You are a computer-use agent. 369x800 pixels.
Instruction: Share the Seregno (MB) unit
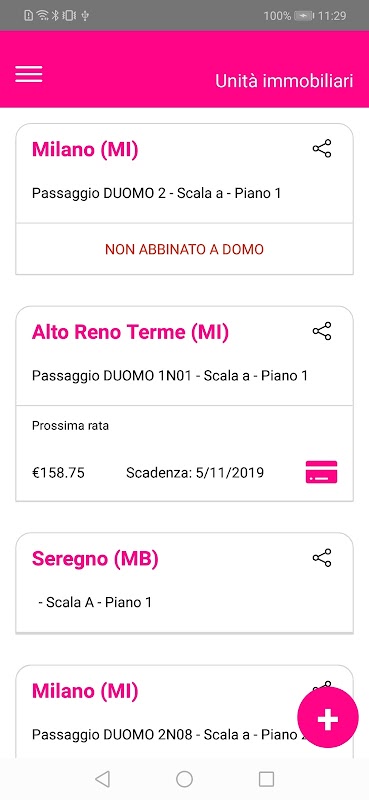[322, 558]
